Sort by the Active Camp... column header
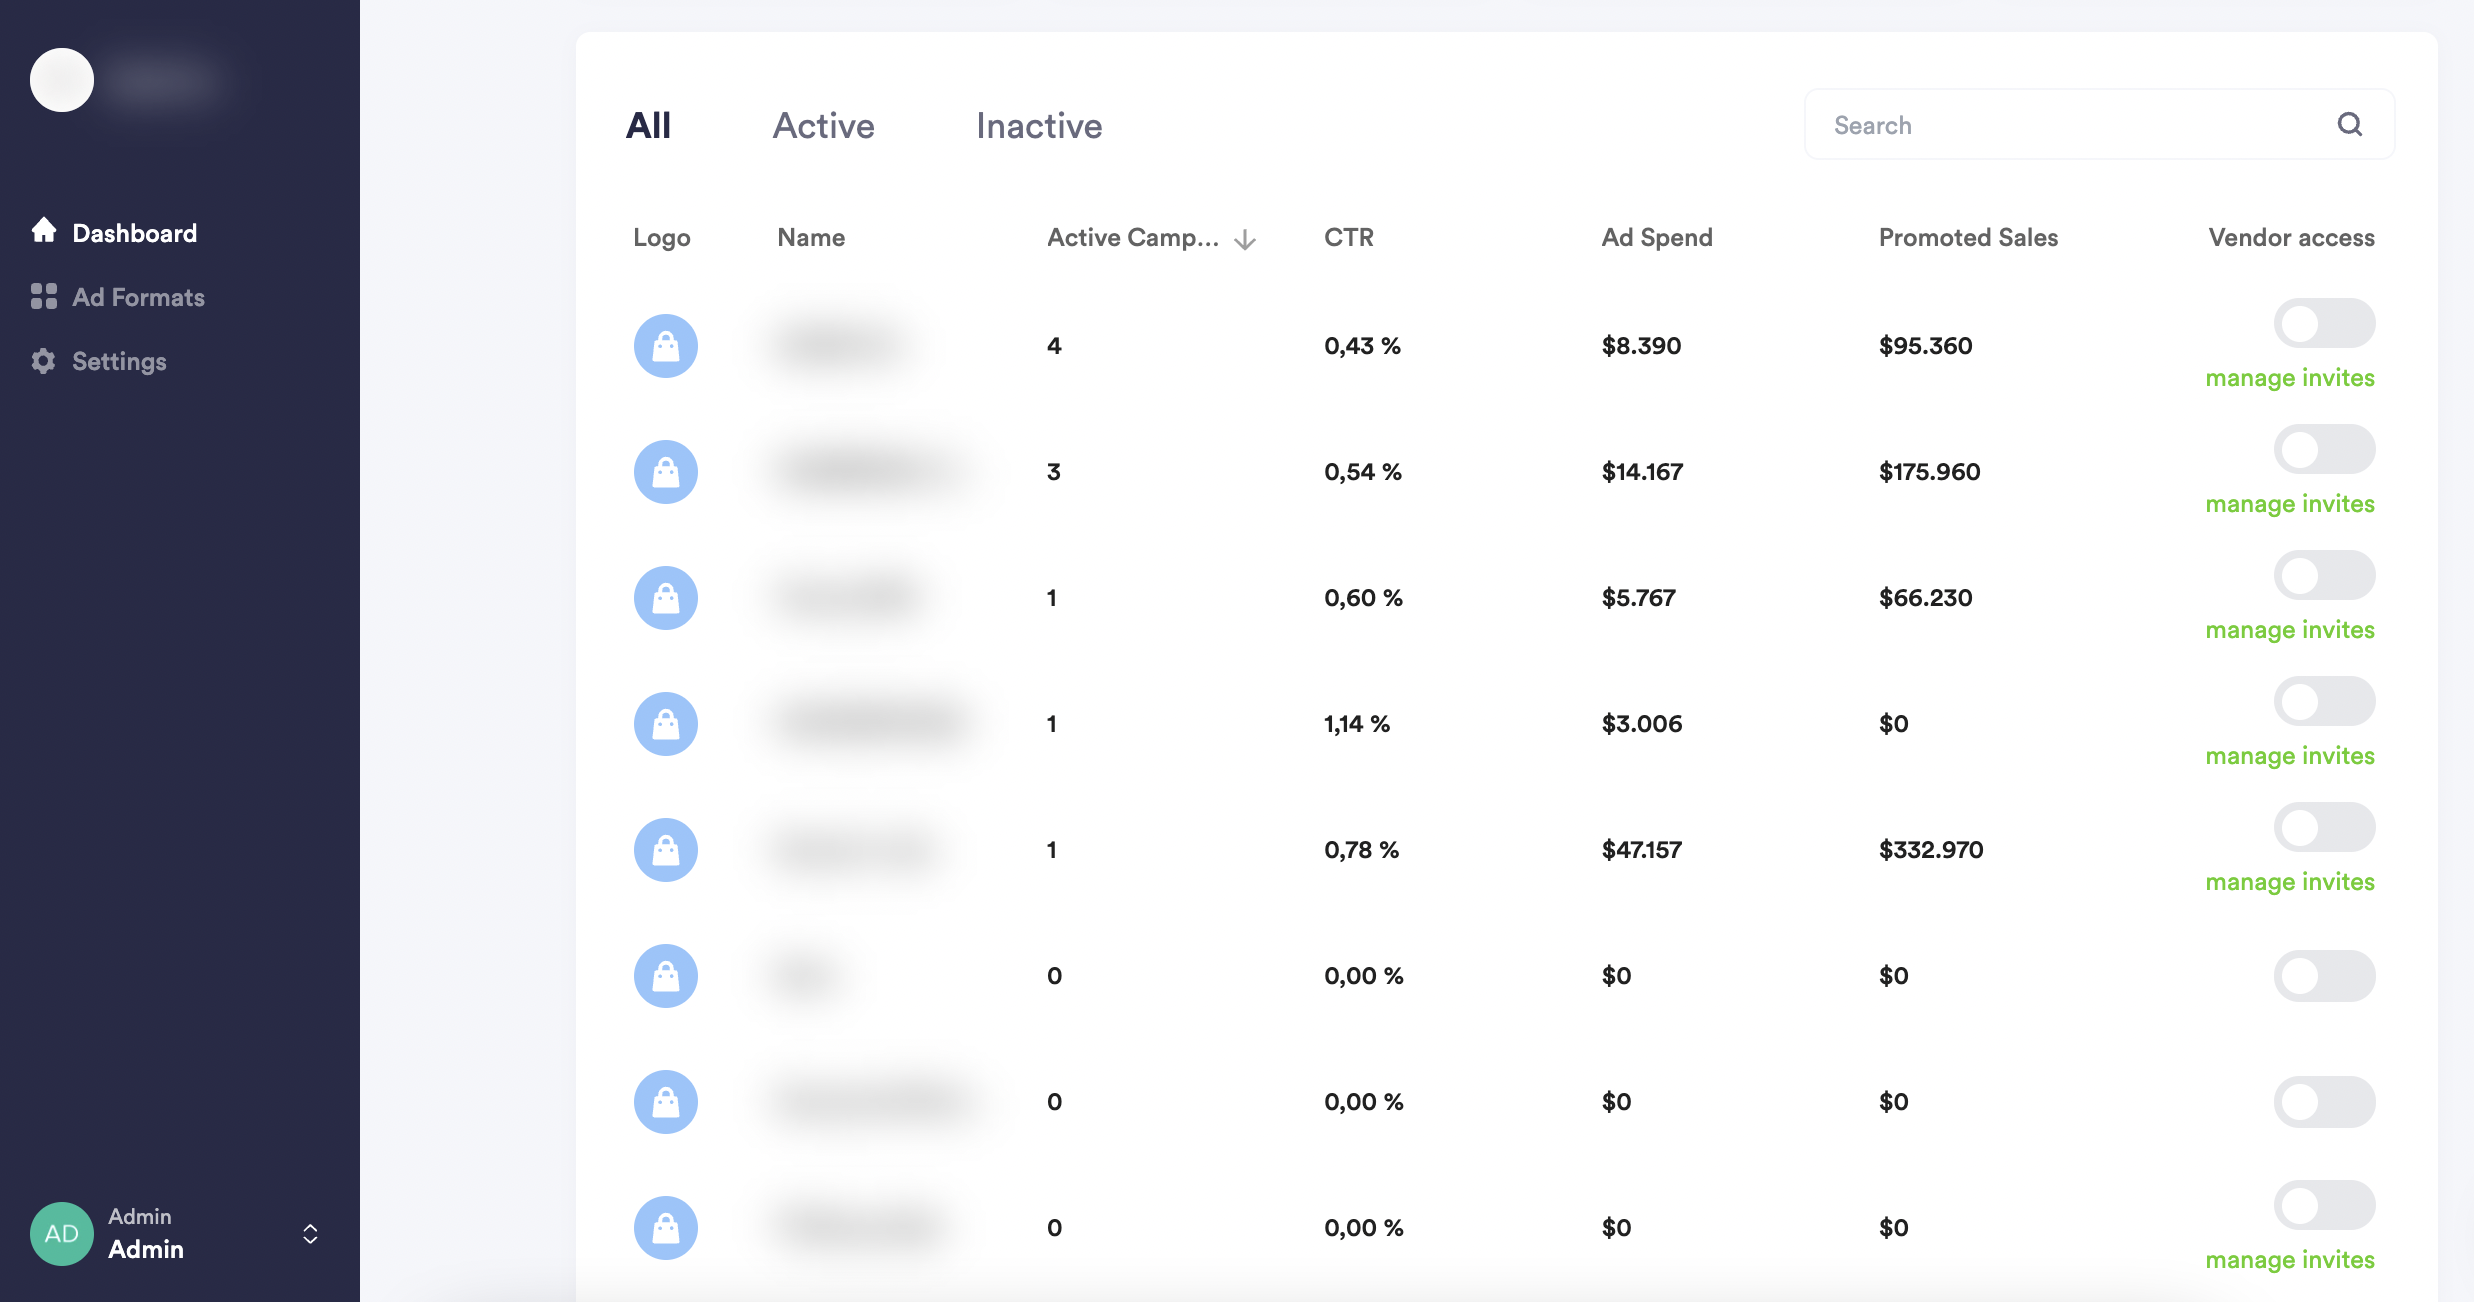Viewport: 2474px width, 1302px height. pyautogui.click(x=1132, y=238)
